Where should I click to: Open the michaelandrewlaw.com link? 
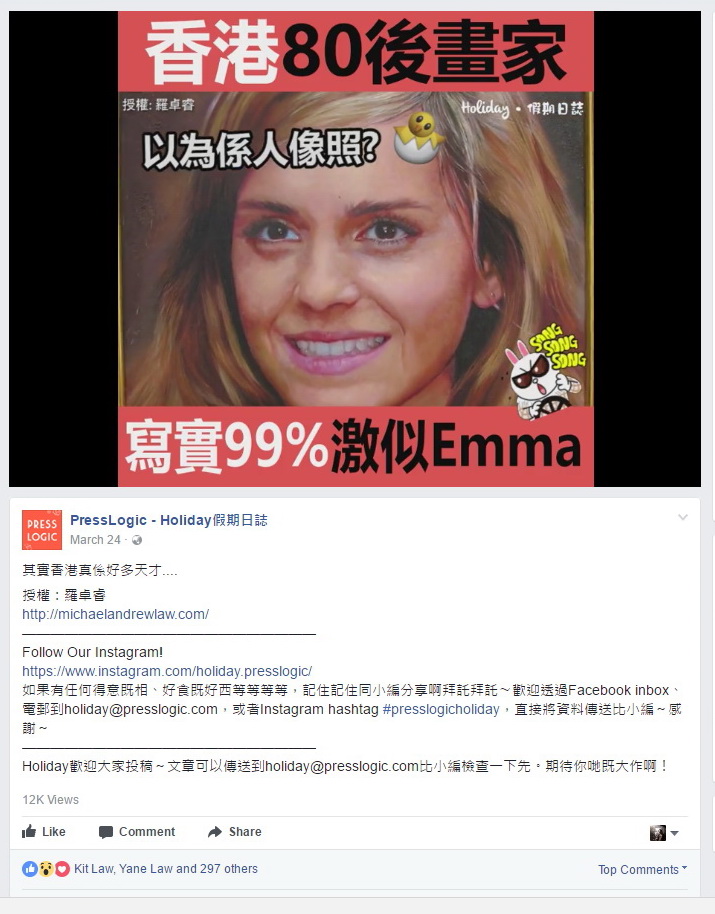[x=115, y=614]
